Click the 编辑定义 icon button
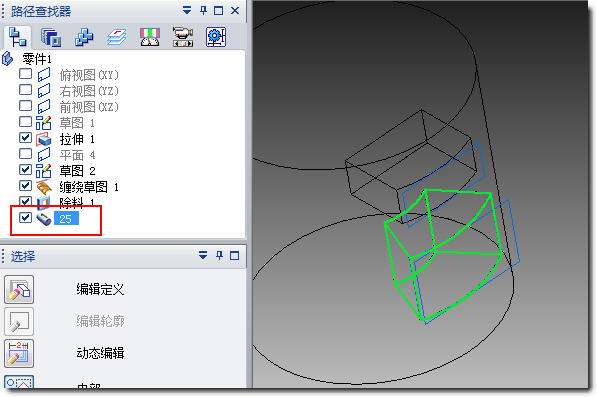Image resolution: width=597 pixels, height=397 pixels. [19, 289]
